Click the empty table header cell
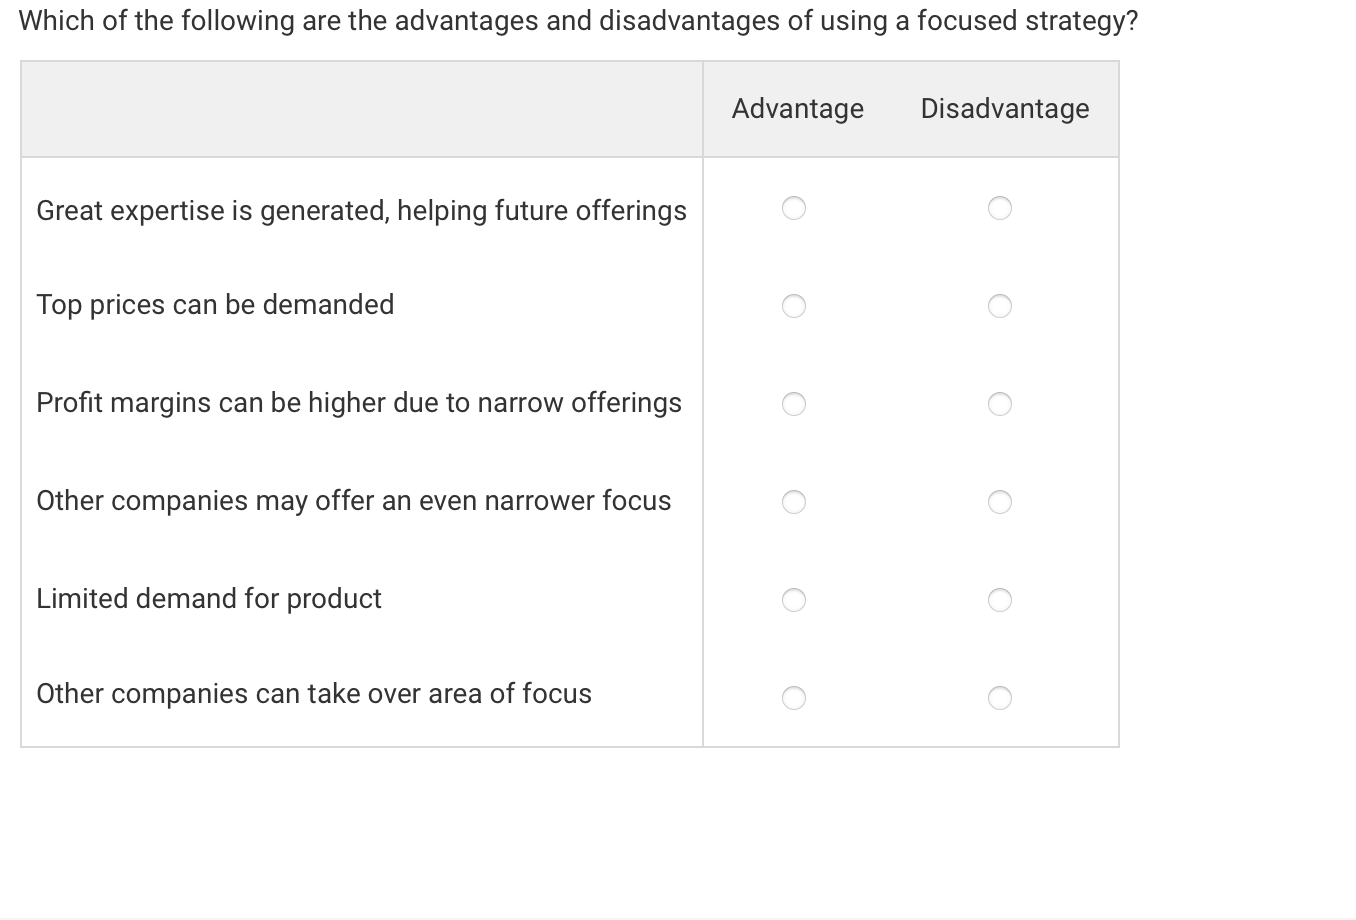Image resolution: width=1356 pixels, height=920 pixels. pyautogui.click(x=361, y=109)
